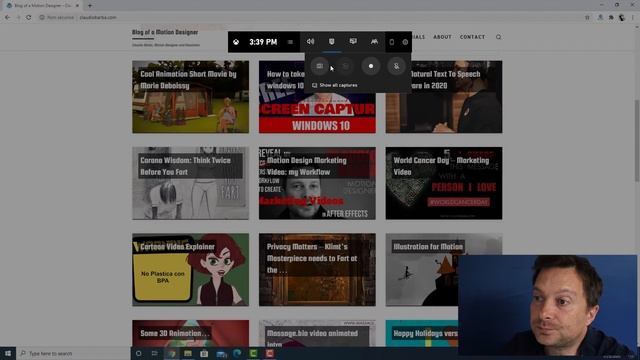The width and height of the screenshot is (640, 360).
Task: Open a new browser tab
Action: coord(90,6)
